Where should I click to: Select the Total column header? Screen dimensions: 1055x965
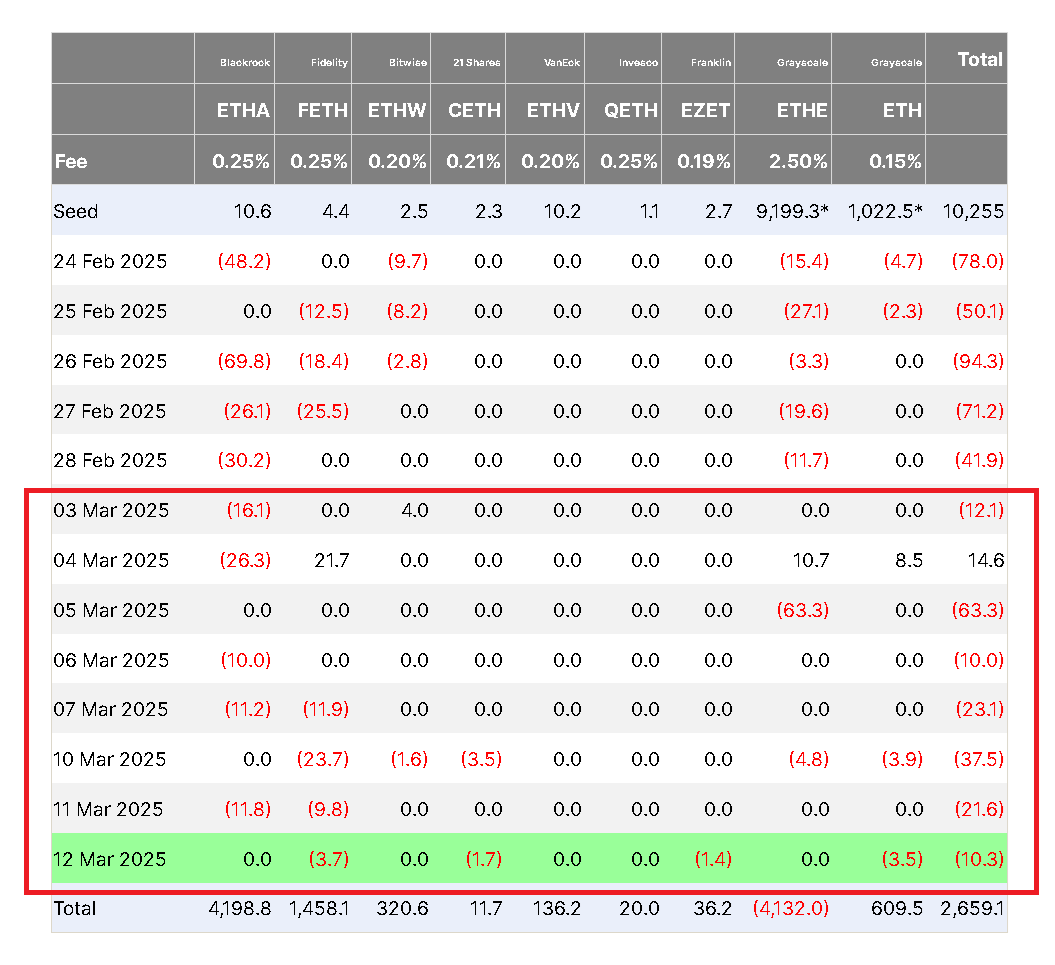pos(980,59)
